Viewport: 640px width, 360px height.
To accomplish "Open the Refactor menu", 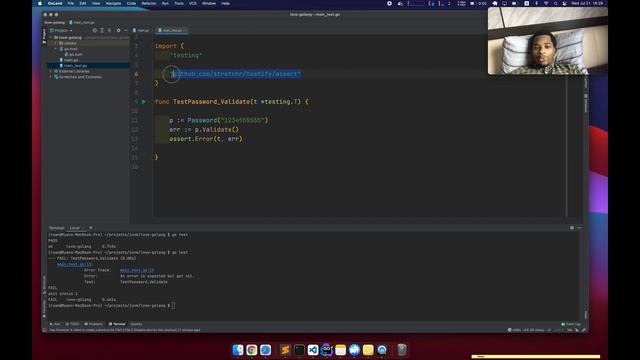I will pyautogui.click(x=149, y=3).
